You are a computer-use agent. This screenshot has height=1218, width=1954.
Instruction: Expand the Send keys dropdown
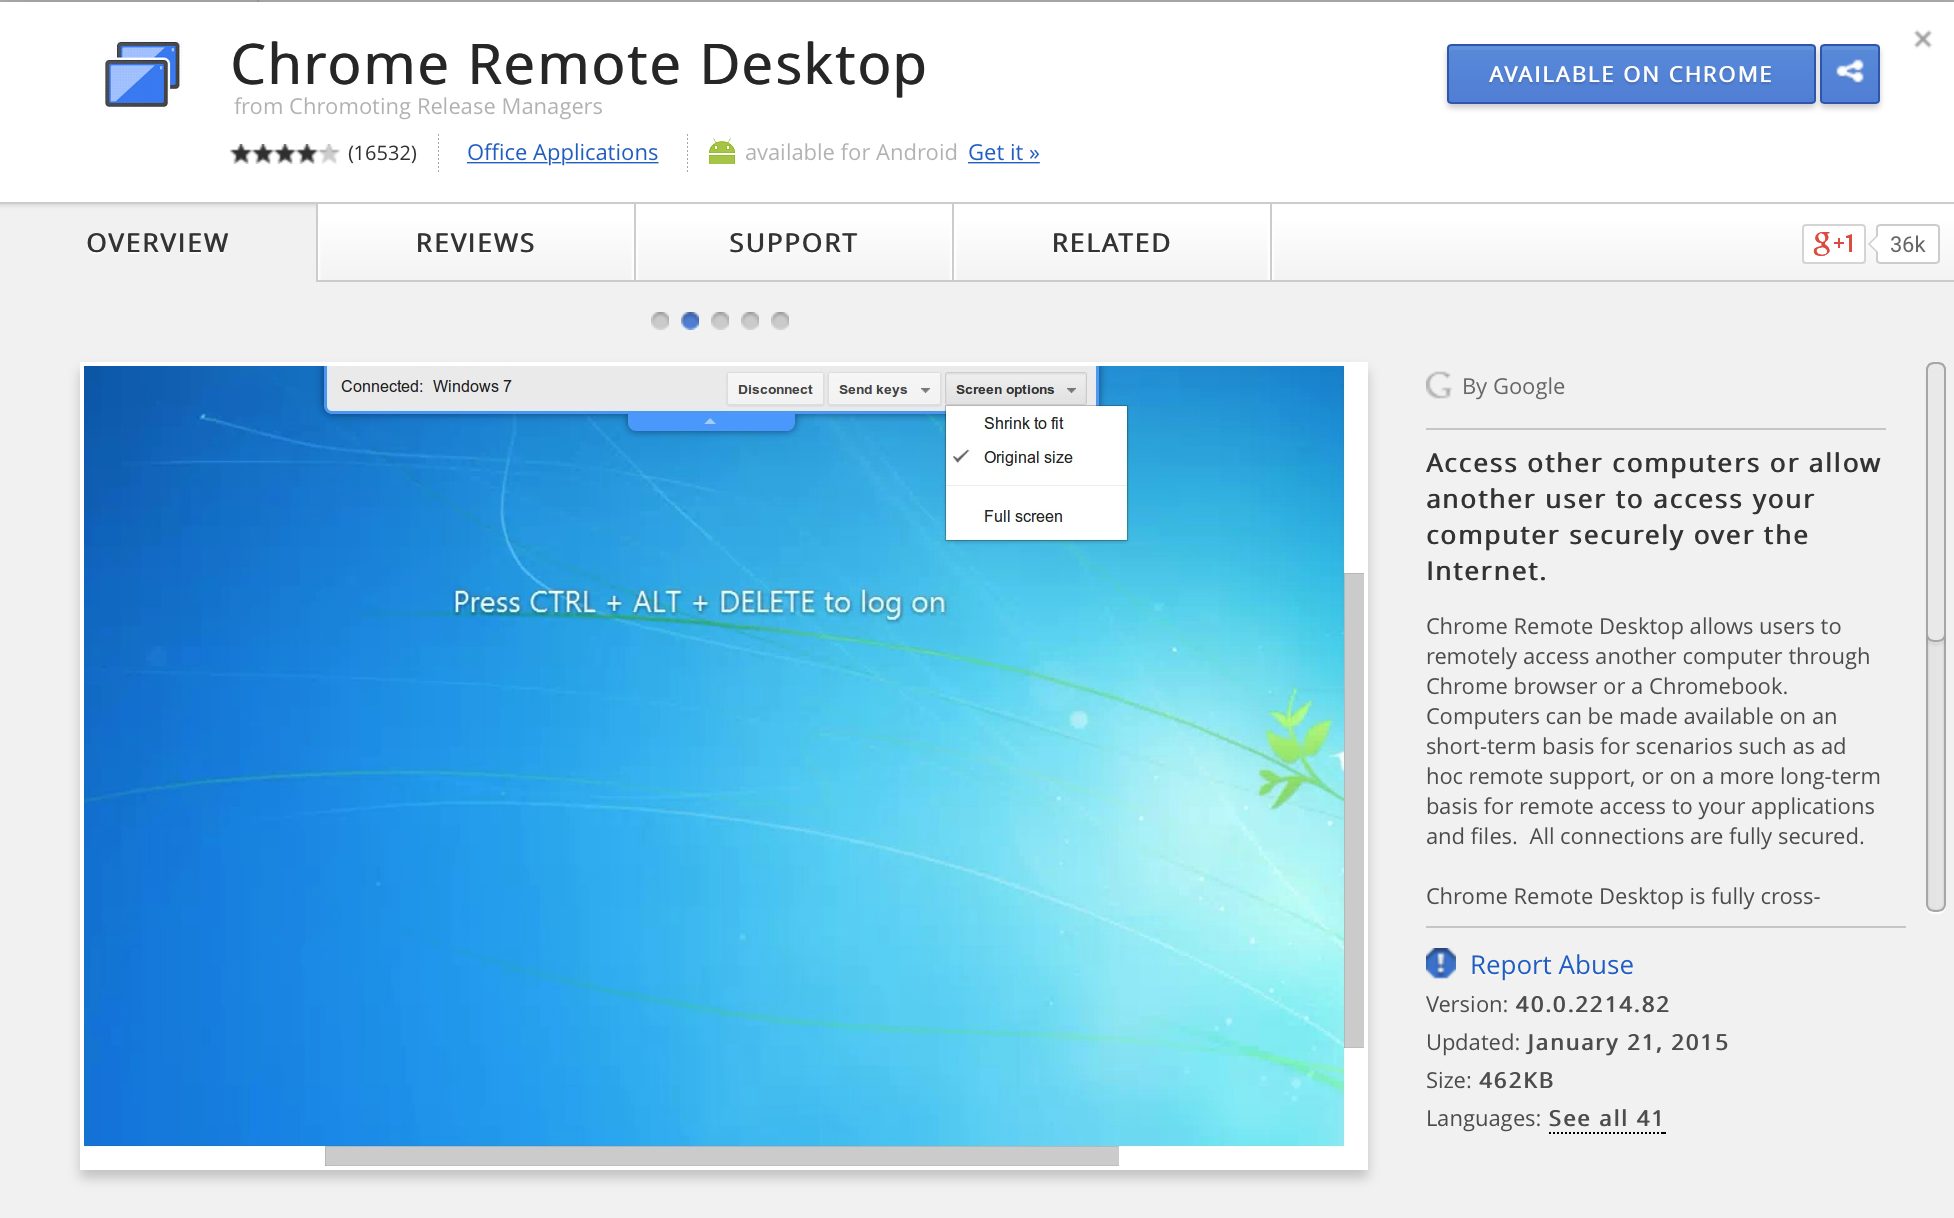[x=884, y=389]
